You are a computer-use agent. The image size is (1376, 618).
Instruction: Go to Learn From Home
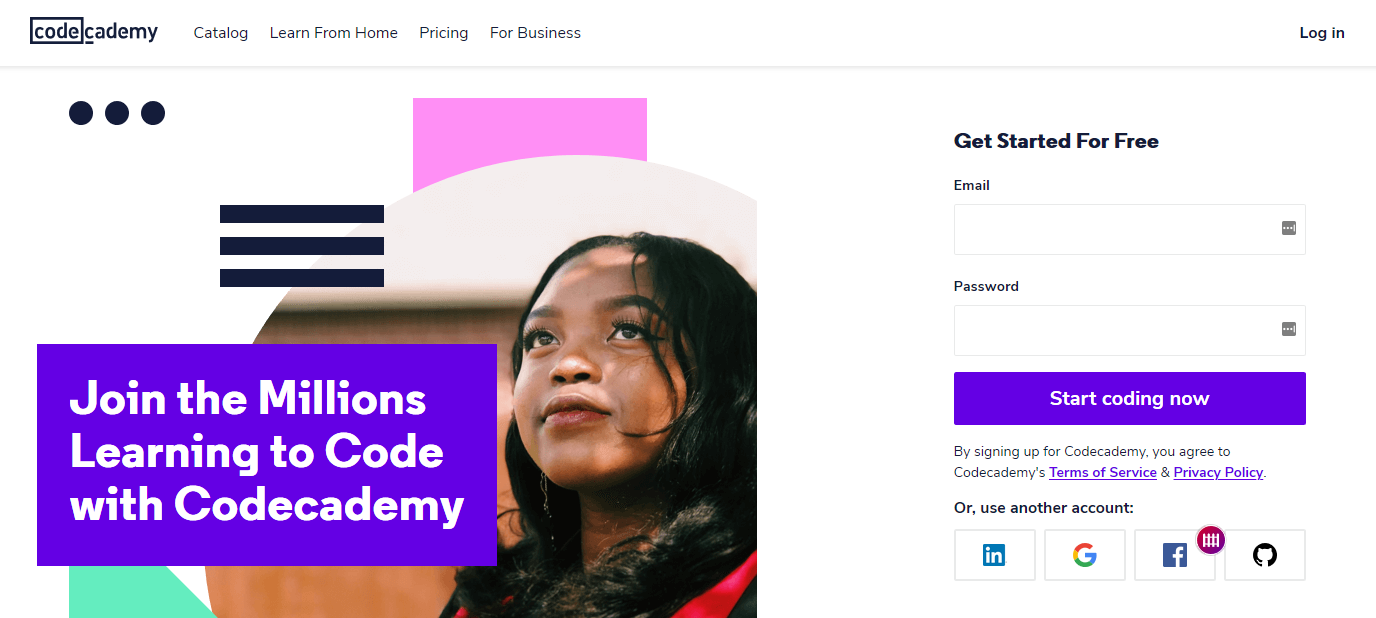334,33
